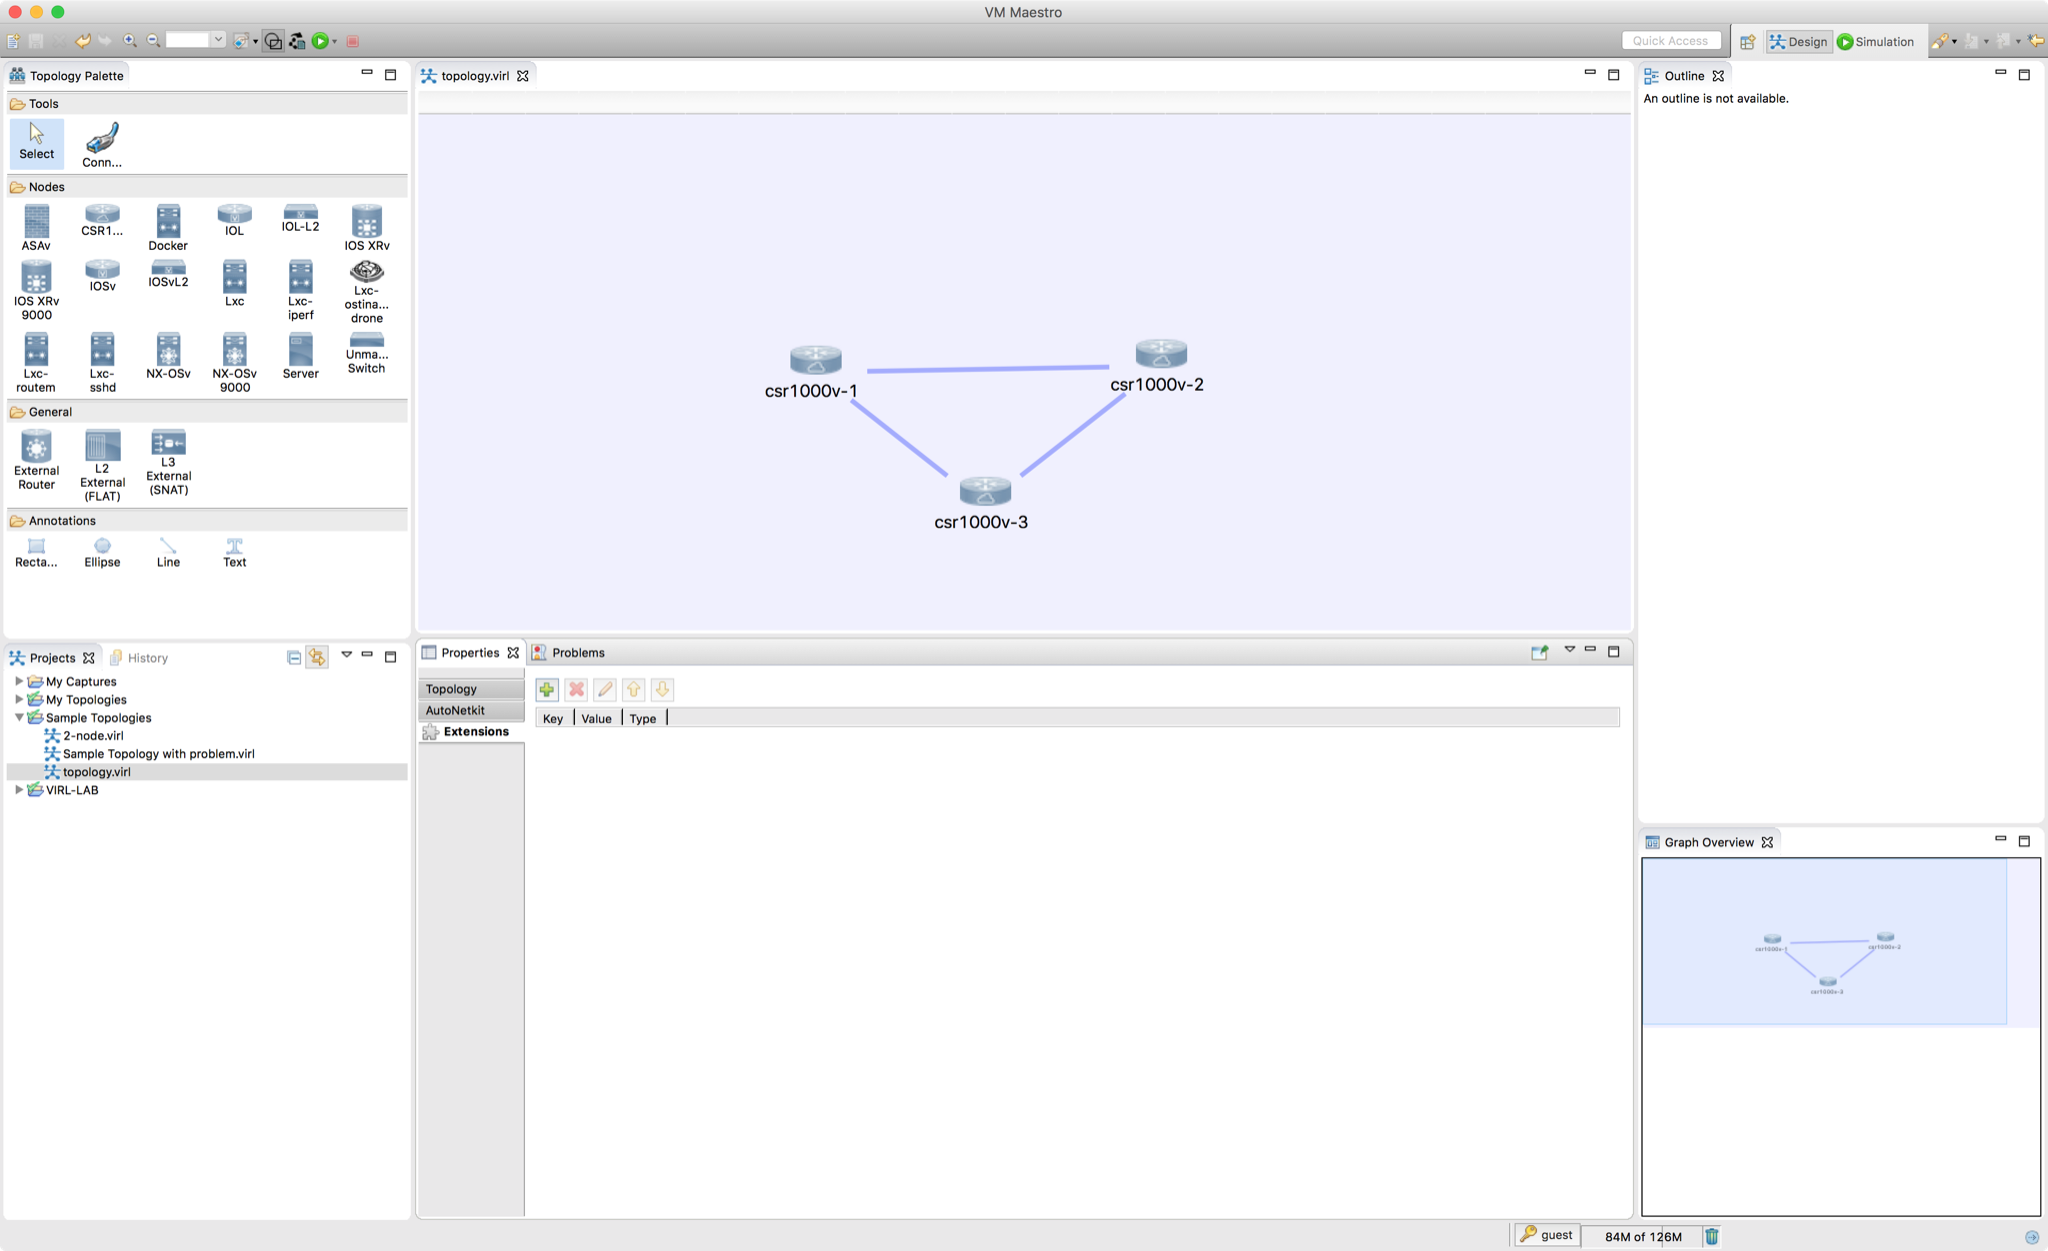Image resolution: width=2048 pixels, height=1251 pixels.
Task: Choose the Lxc-ostinato-drone node icon
Action: click(x=367, y=292)
